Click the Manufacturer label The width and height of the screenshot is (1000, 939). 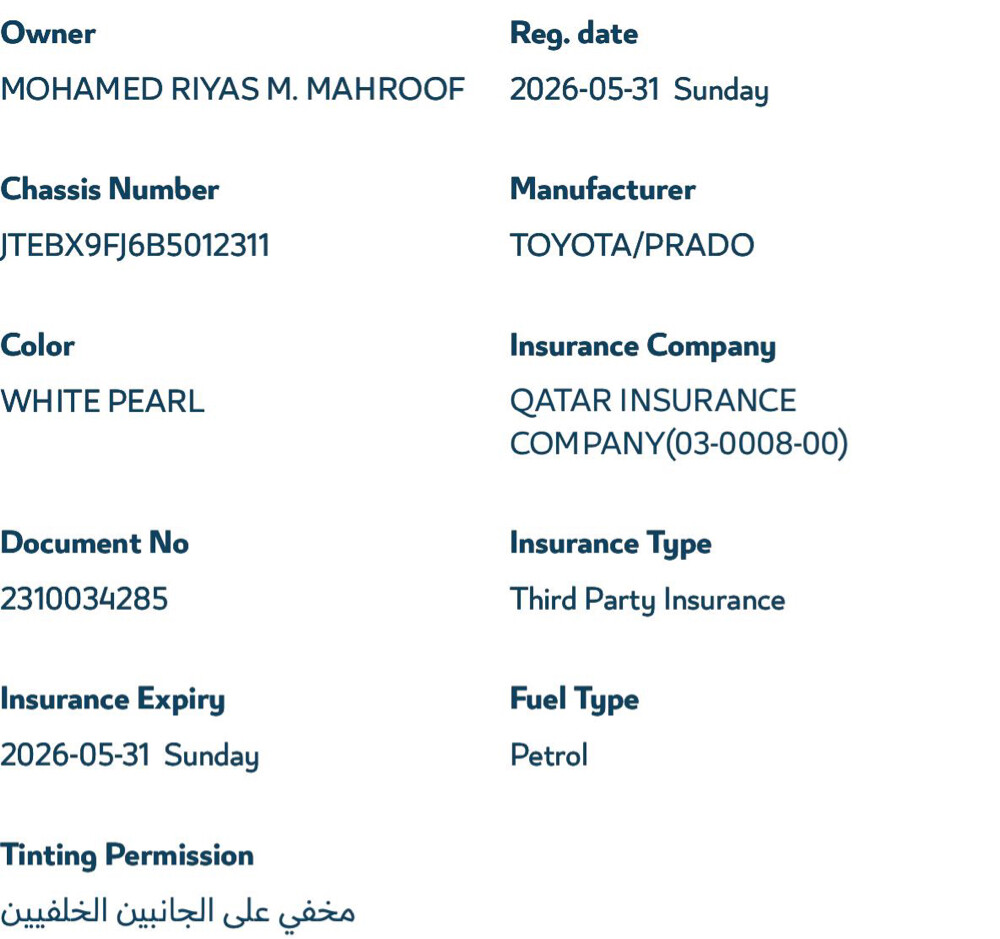603,189
